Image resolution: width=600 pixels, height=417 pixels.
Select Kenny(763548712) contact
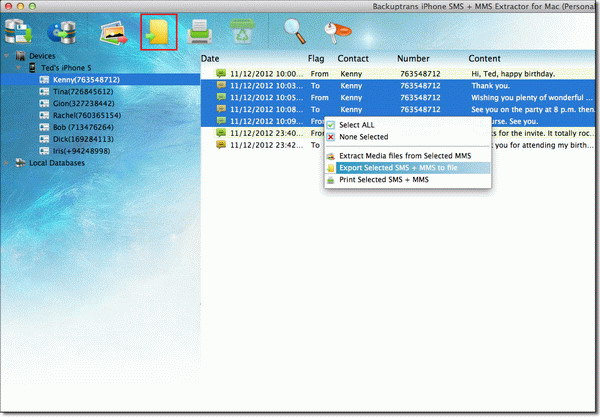86,80
